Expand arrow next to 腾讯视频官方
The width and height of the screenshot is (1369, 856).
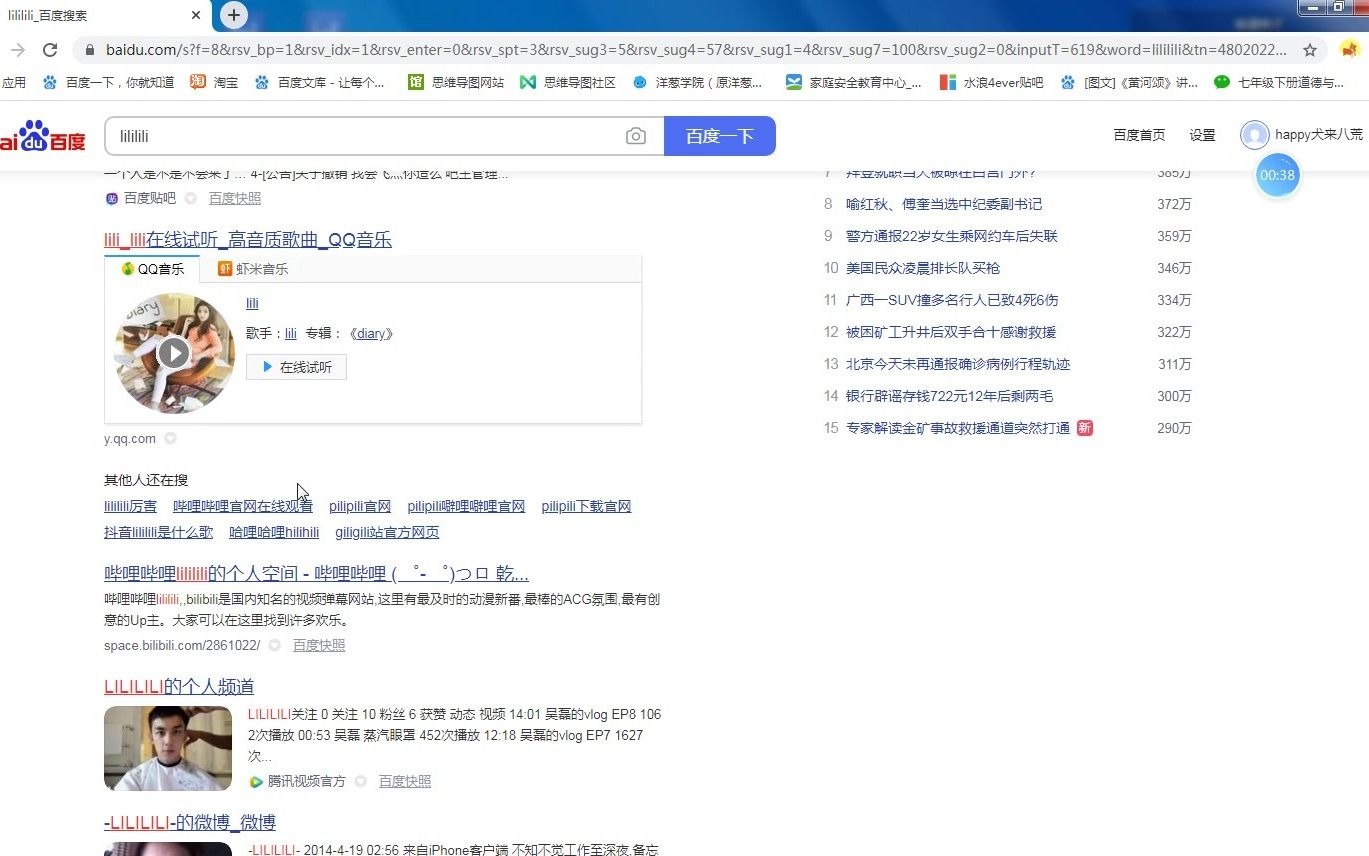[x=360, y=781]
